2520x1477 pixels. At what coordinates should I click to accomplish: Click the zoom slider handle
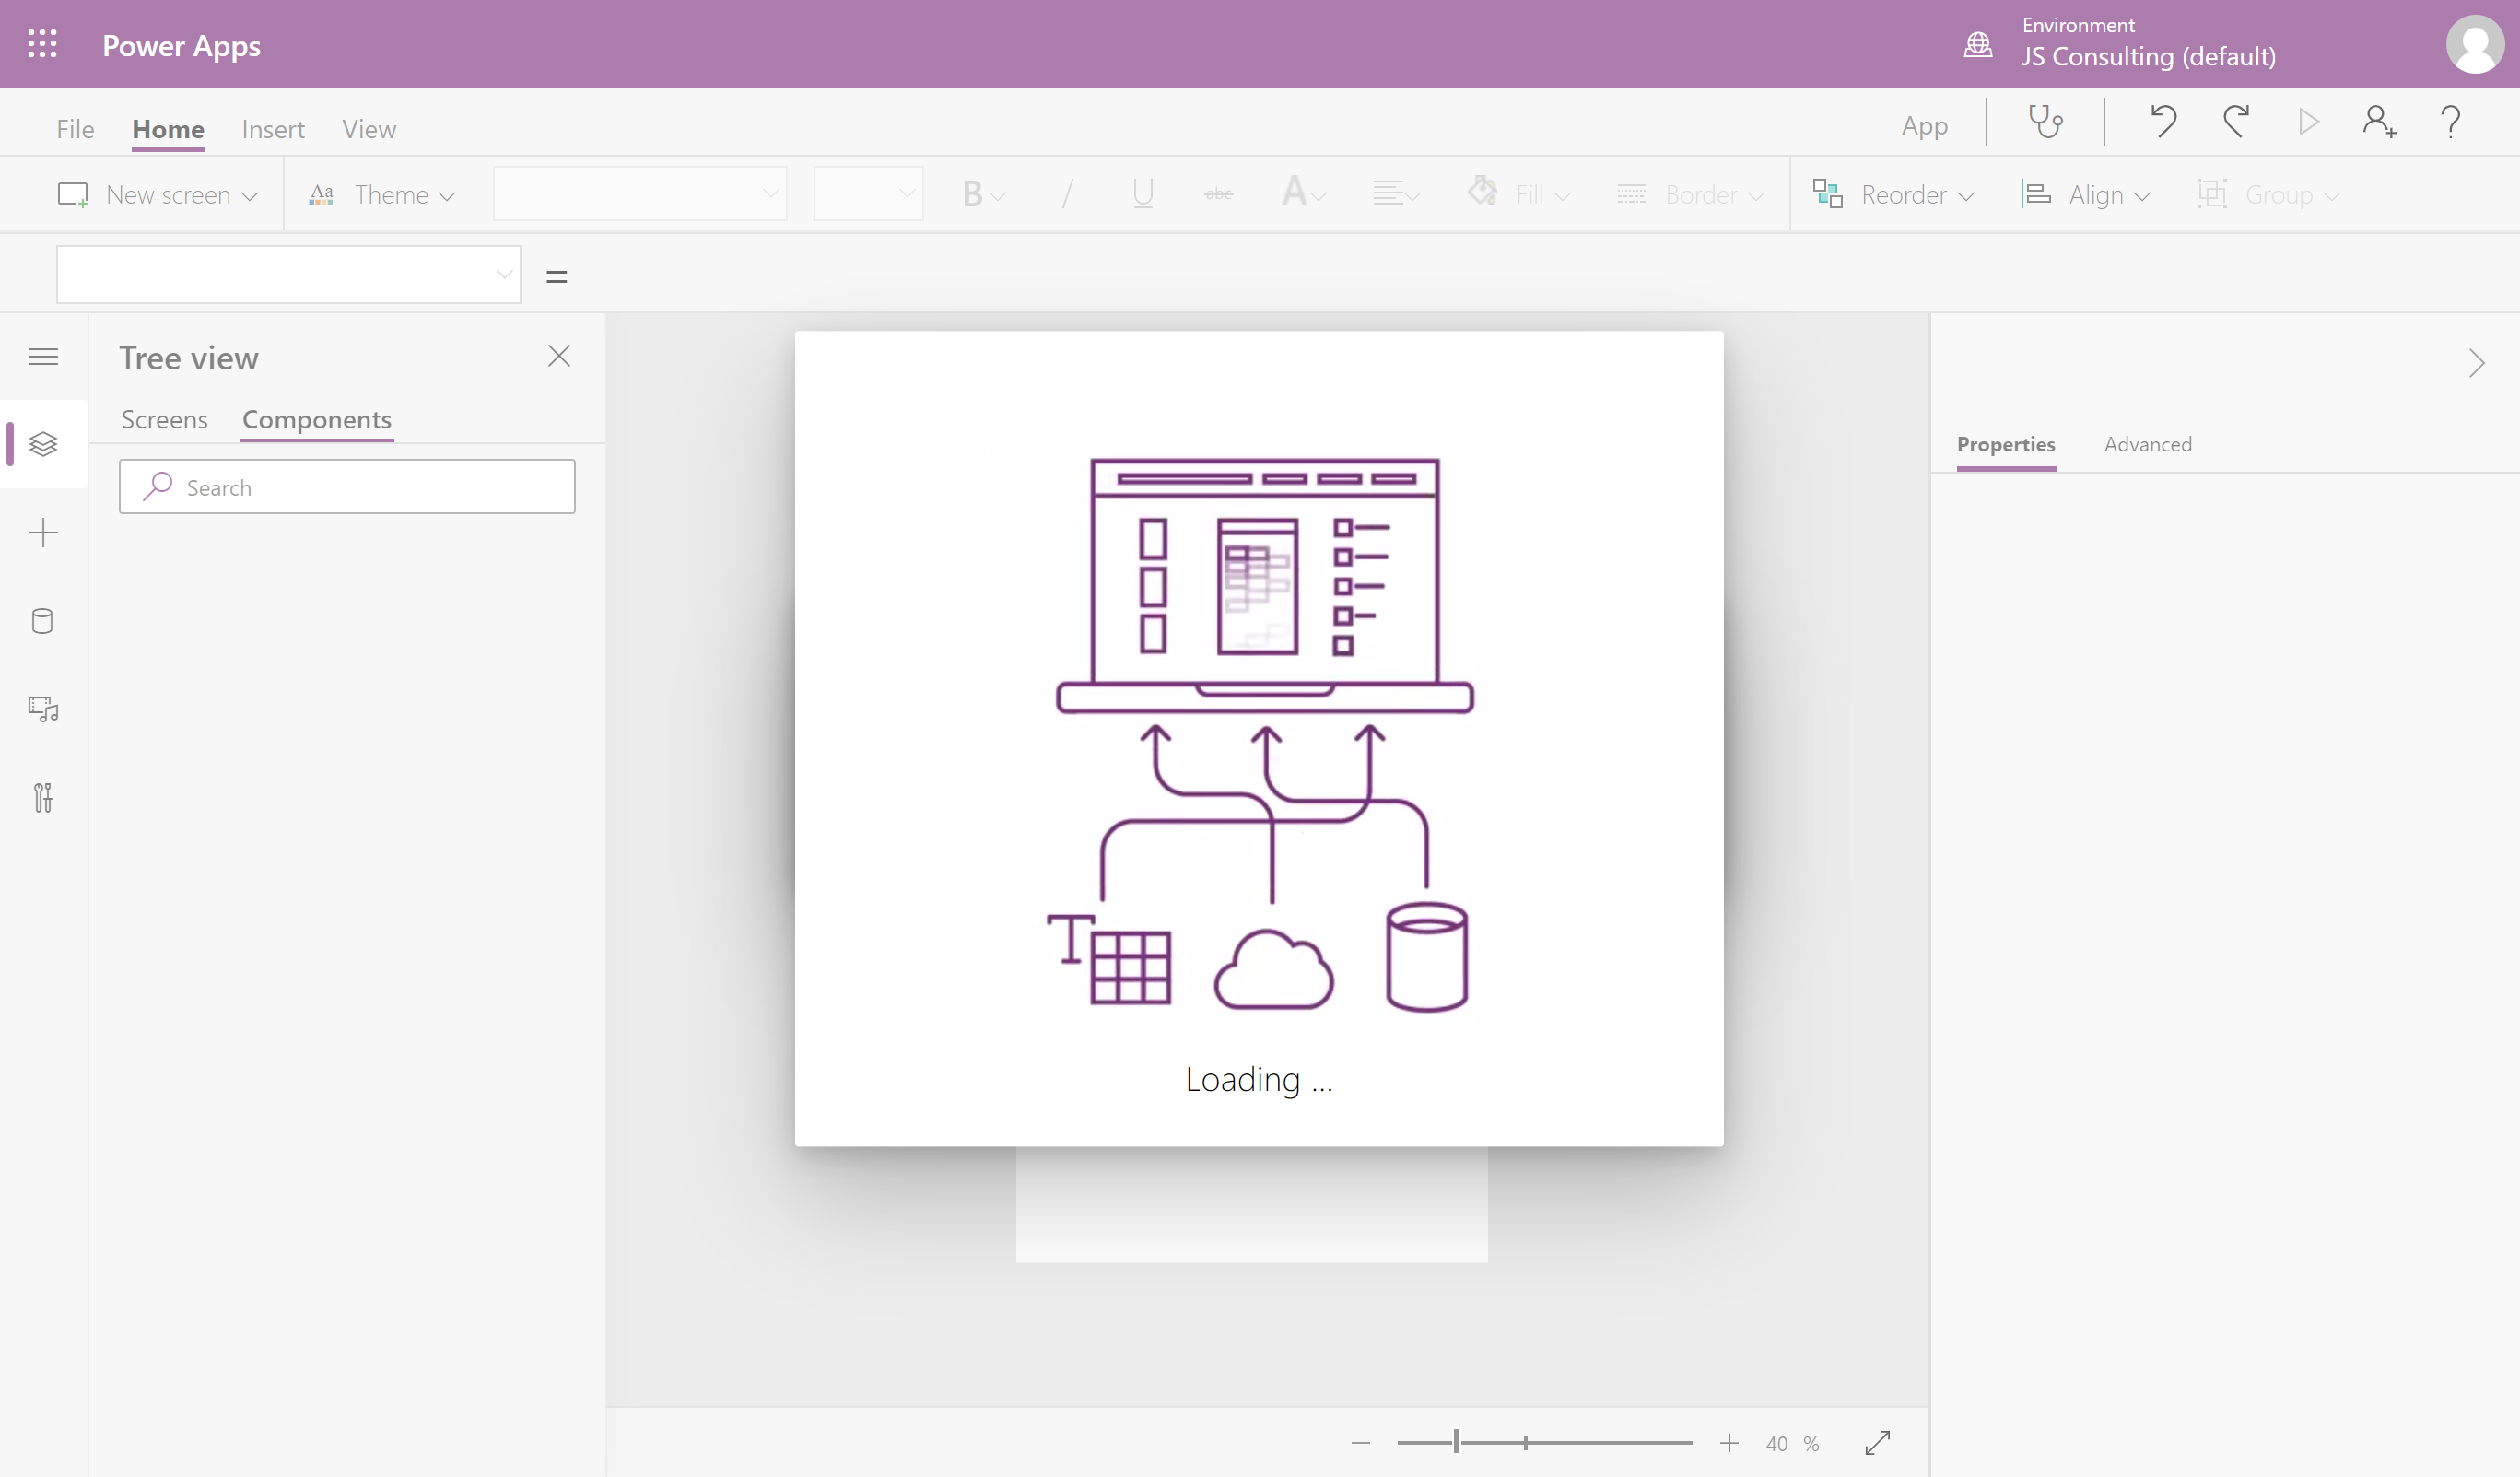coord(1456,1442)
